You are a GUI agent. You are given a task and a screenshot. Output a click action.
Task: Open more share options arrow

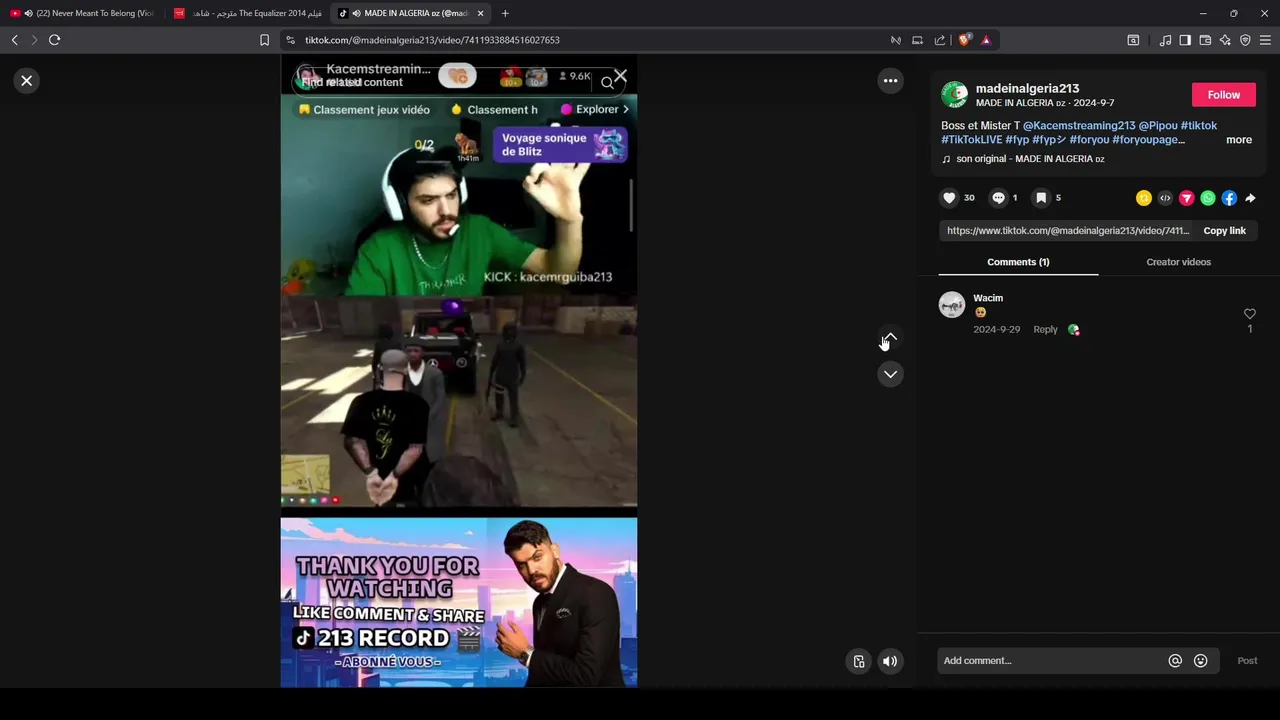[x=1250, y=198]
